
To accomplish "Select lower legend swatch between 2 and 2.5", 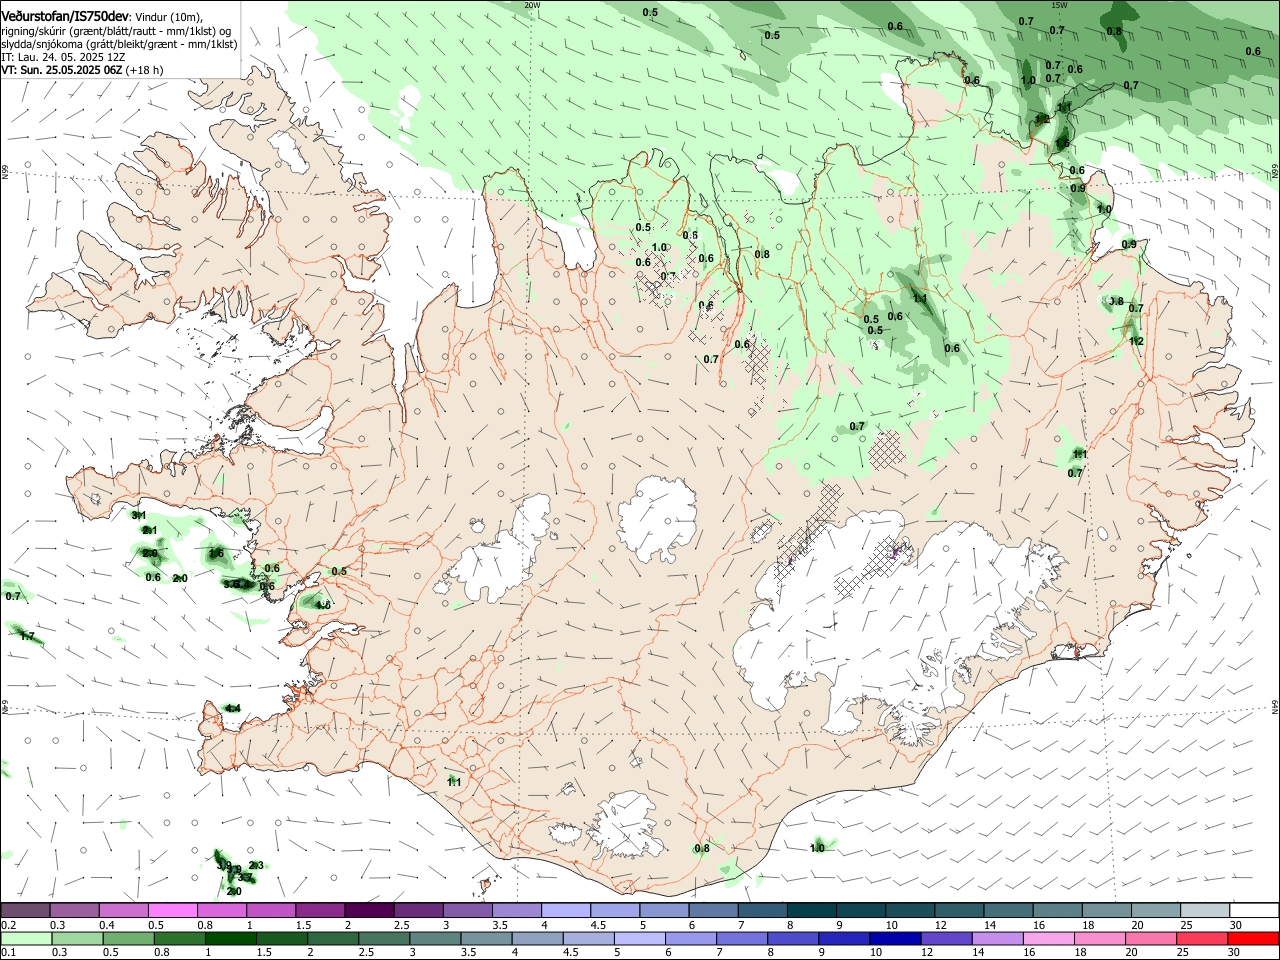I will point(333,938).
